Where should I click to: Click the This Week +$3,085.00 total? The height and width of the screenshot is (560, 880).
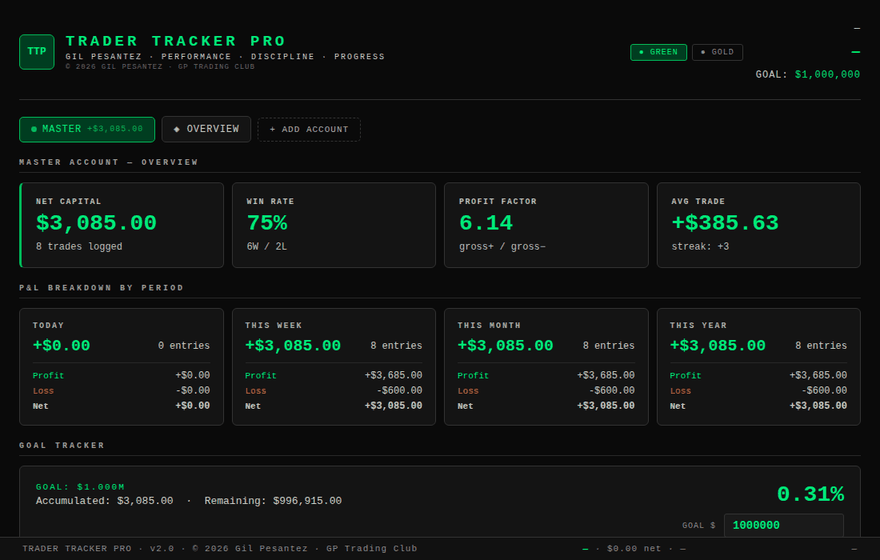pyautogui.click(x=293, y=345)
